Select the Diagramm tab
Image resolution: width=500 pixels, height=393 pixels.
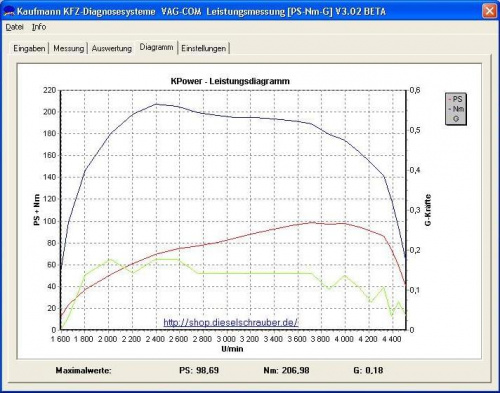point(156,47)
